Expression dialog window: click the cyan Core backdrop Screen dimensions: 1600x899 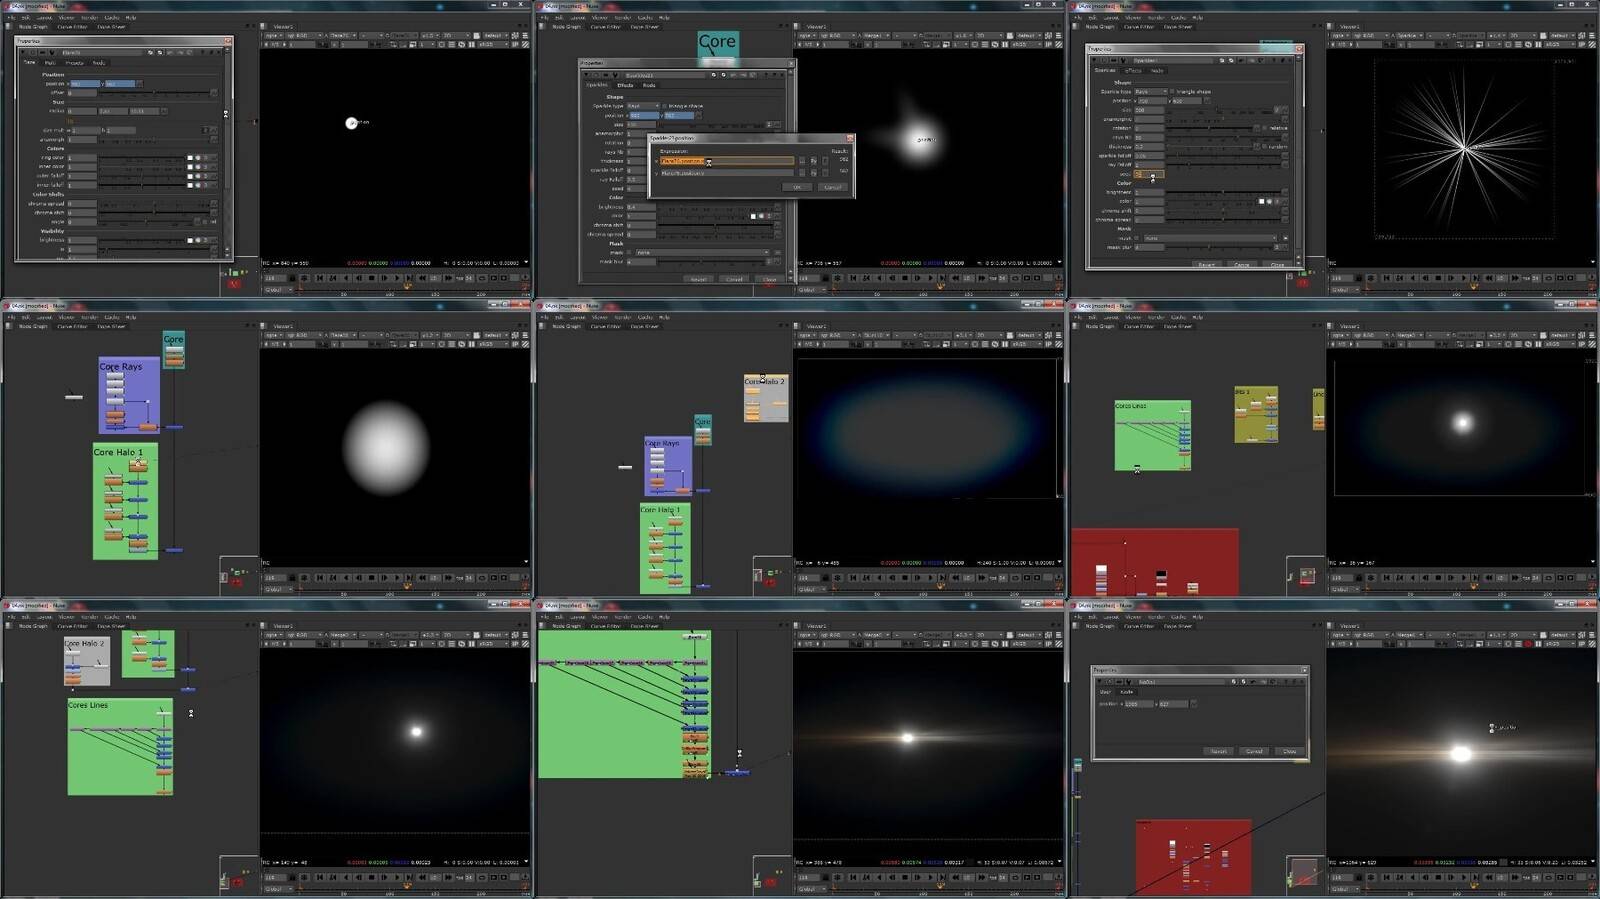(717, 45)
